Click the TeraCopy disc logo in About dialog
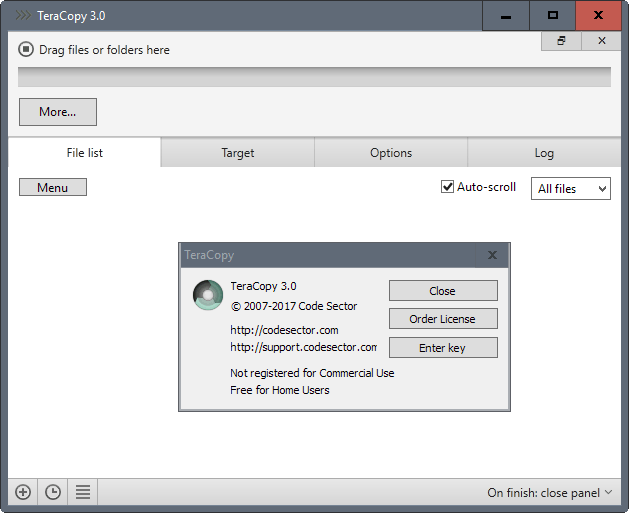Viewport: 629px width, 513px height. [x=208, y=295]
